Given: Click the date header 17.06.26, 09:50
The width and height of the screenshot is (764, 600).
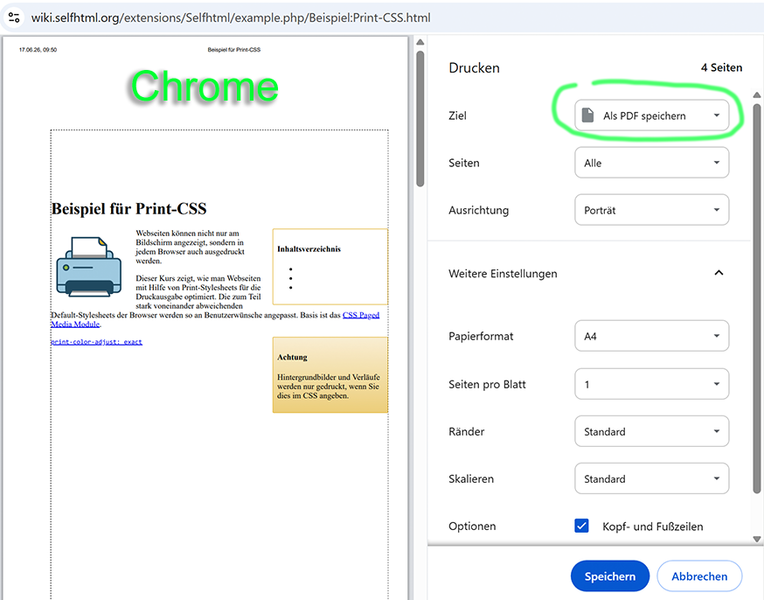Looking at the screenshot, I should [x=38, y=50].
